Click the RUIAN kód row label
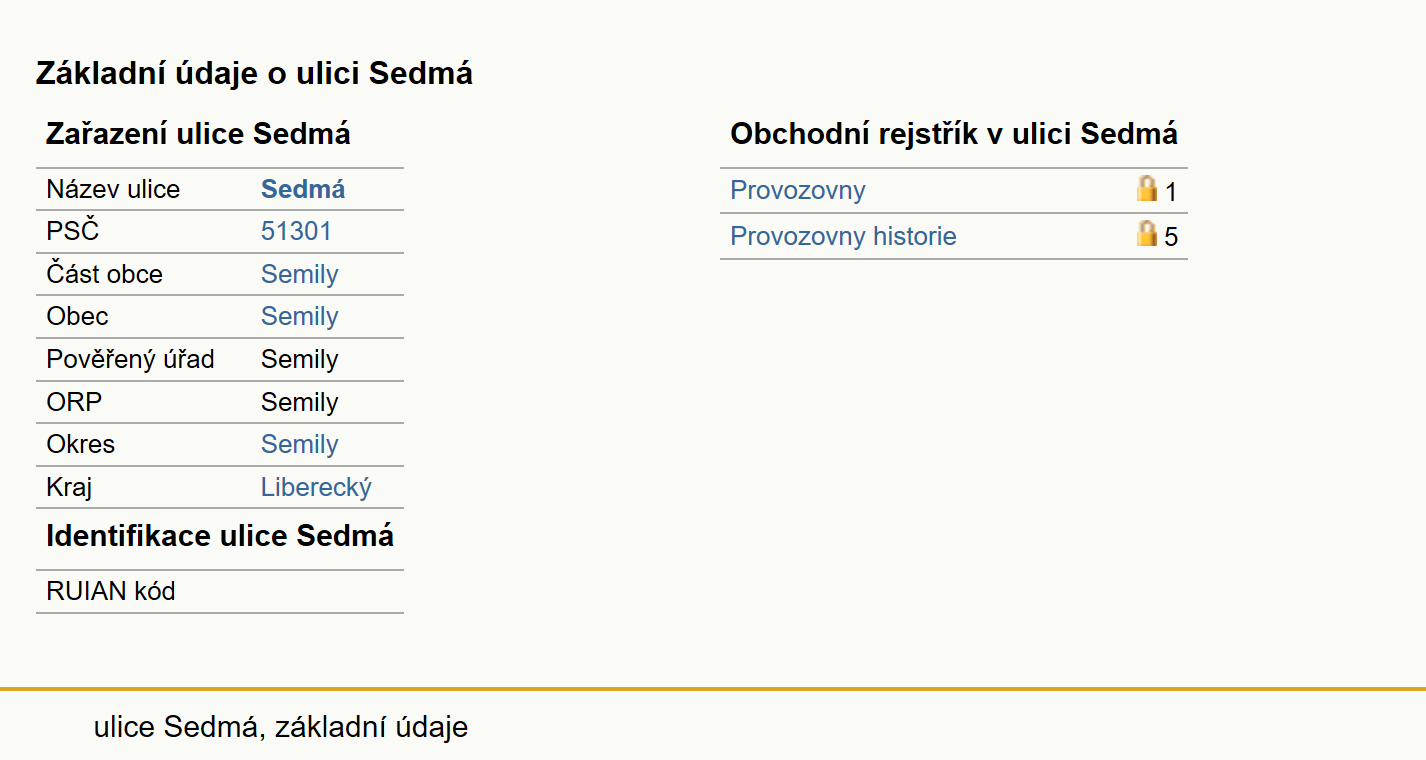Screen dimensions: 1426x760 [x=111, y=591]
